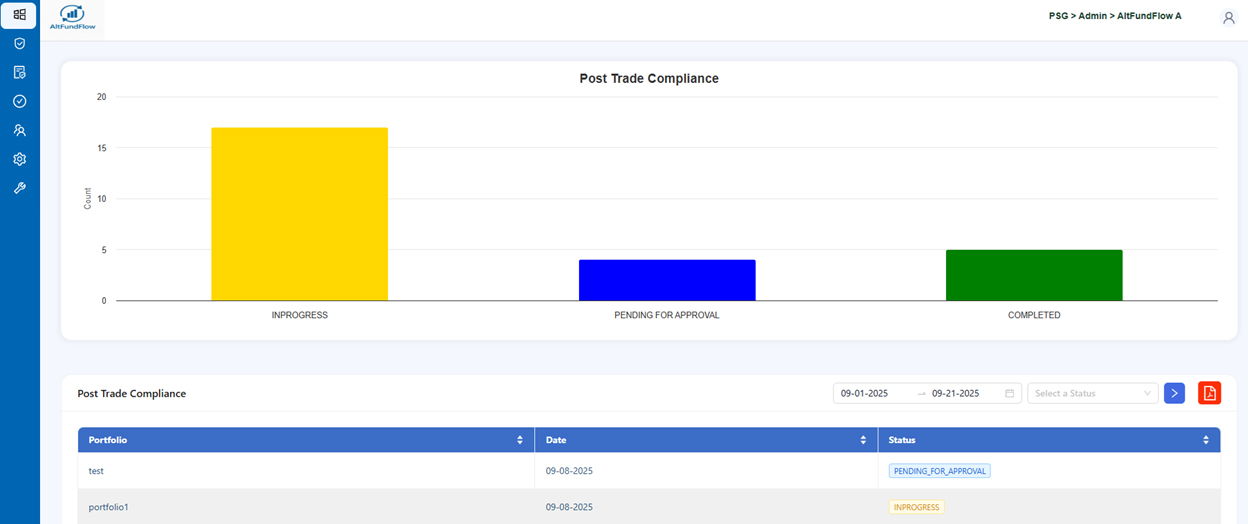This screenshot has height=524, width=1248.
Task: Click the yellow INPROGRESS bar in chart
Action: [x=299, y=214]
